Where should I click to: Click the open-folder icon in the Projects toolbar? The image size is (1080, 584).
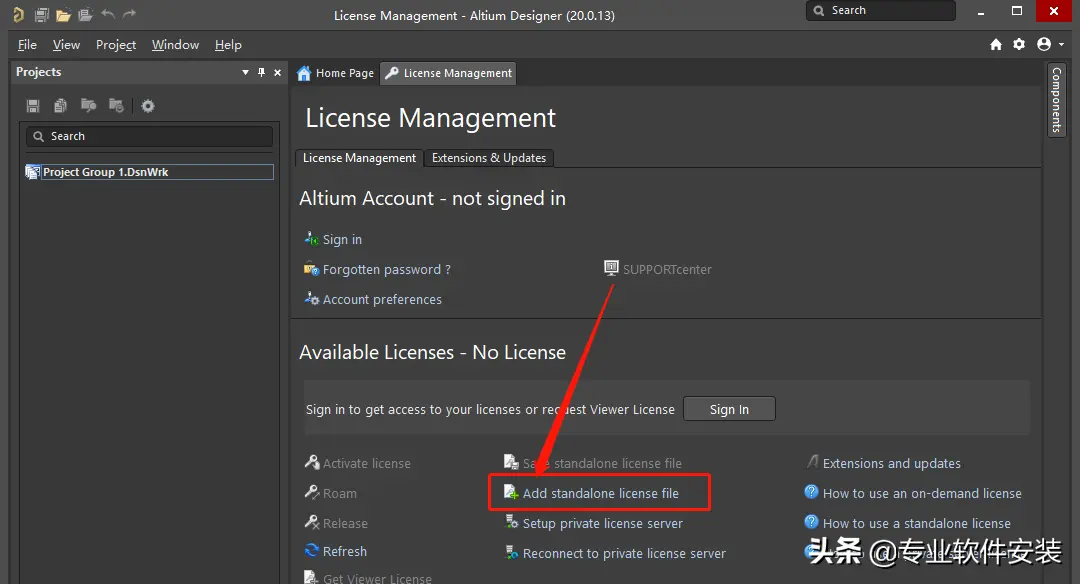pos(88,105)
